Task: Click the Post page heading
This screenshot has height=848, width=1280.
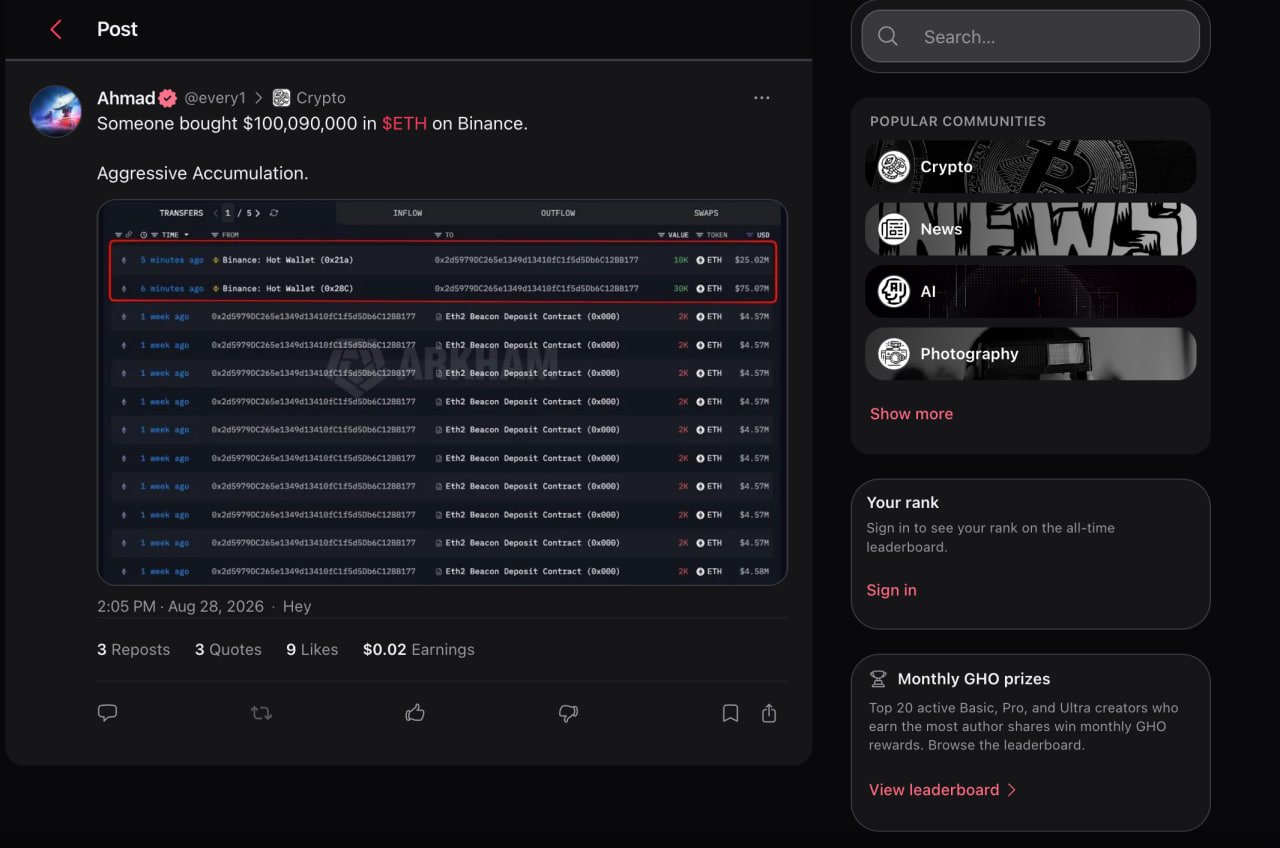Action: (117, 30)
